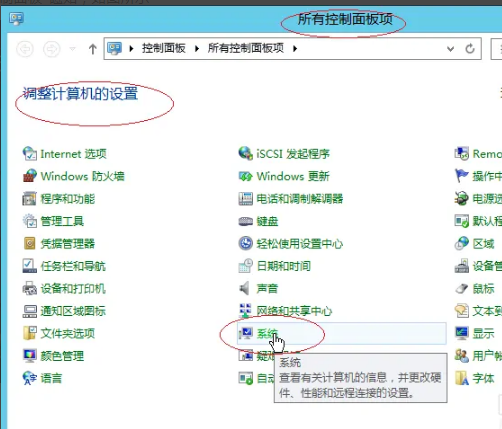Select 所有控制面板项 in the breadcrumb path
This screenshot has height=429, width=502.
246,48
